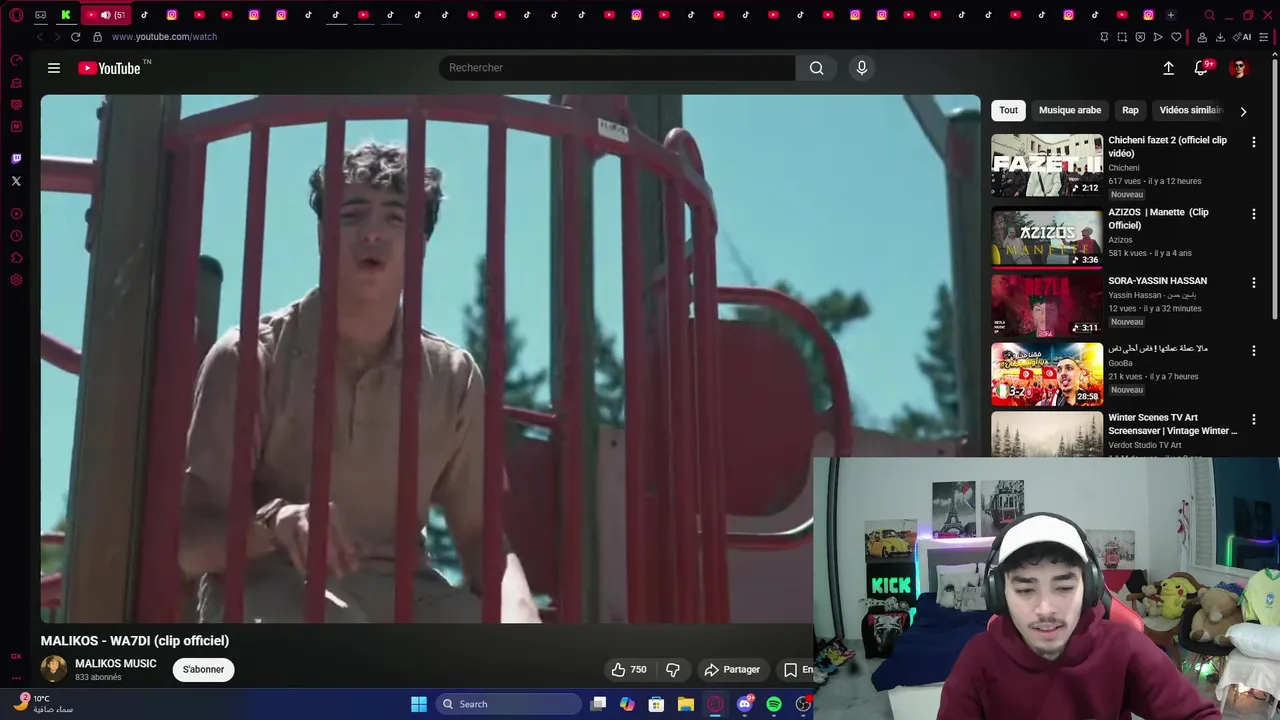Open the site security padlock icon
The width and height of the screenshot is (1280, 720).
click(x=97, y=37)
